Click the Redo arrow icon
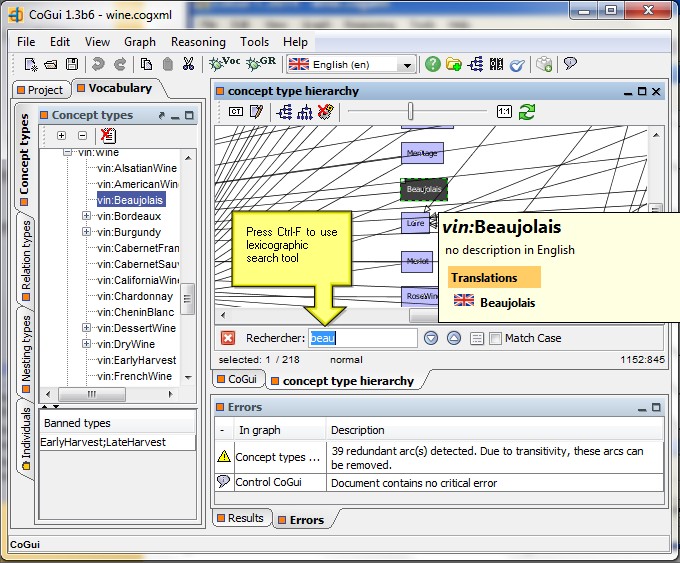This screenshot has height=563, width=680. (120, 64)
